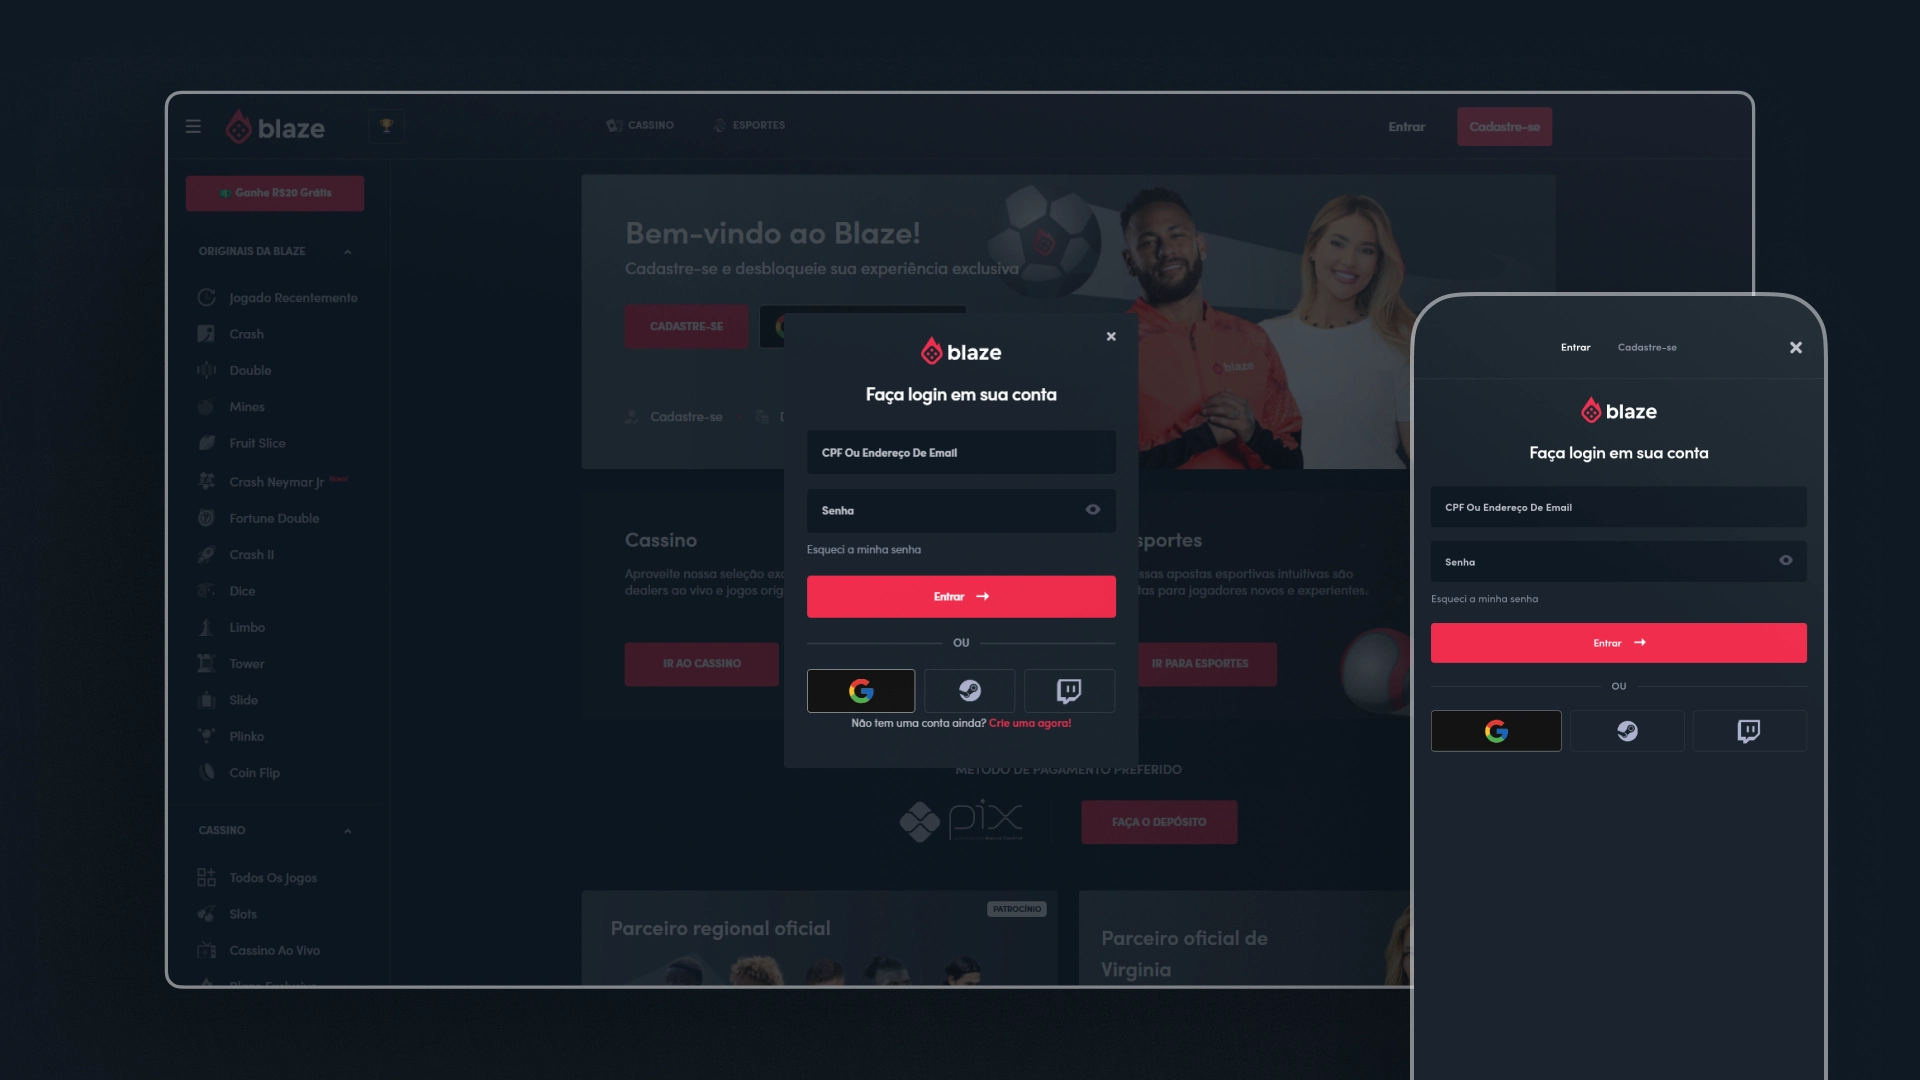Select CPF Ou Endereço De Email input field
The height and width of the screenshot is (1080, 1920).
tap(960, 452)
